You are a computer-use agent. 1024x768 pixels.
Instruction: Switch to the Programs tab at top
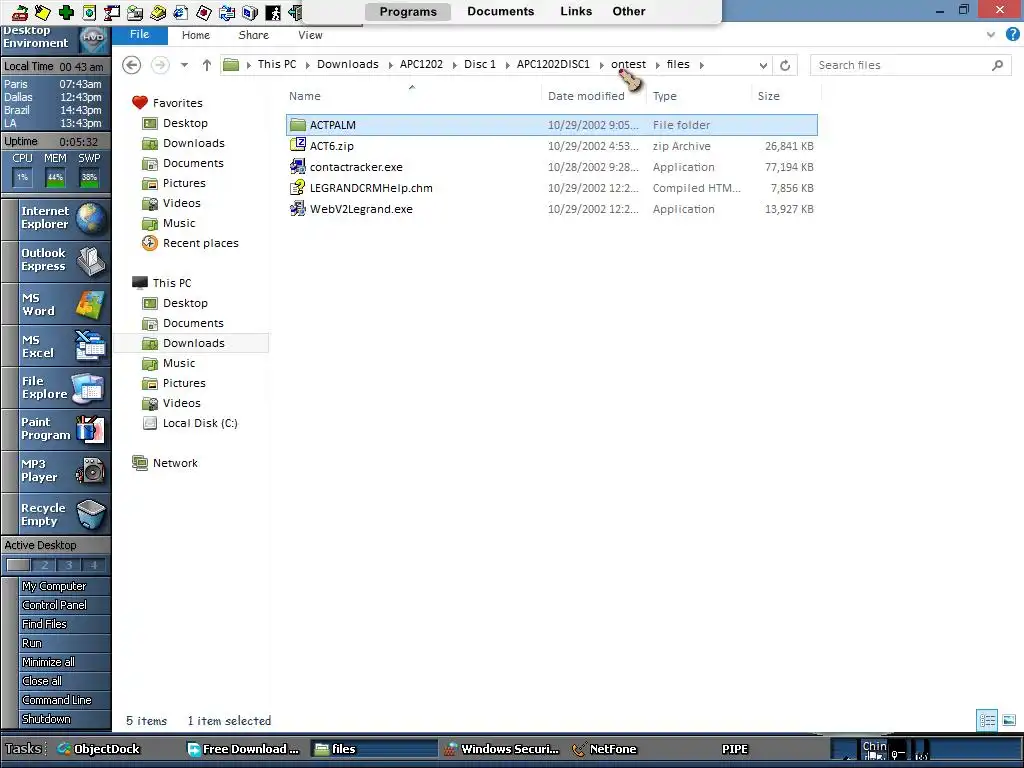408,11
